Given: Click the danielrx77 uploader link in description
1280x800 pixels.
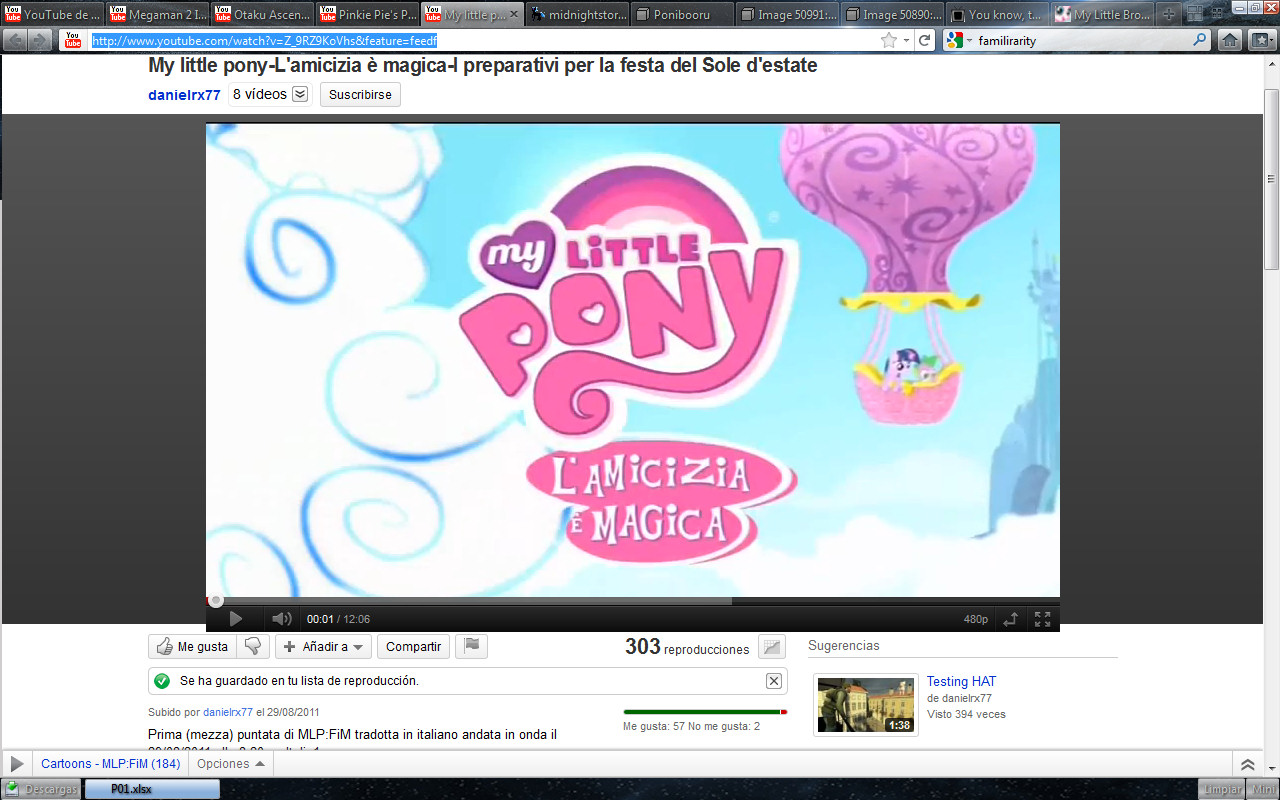Looking at the screenshot, I should (x=228, y=713).
